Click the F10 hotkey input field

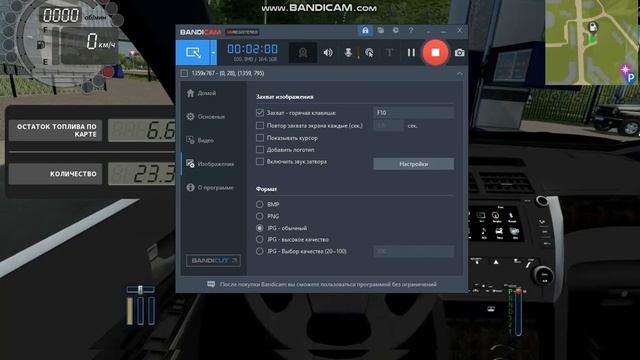coord(413,113)
